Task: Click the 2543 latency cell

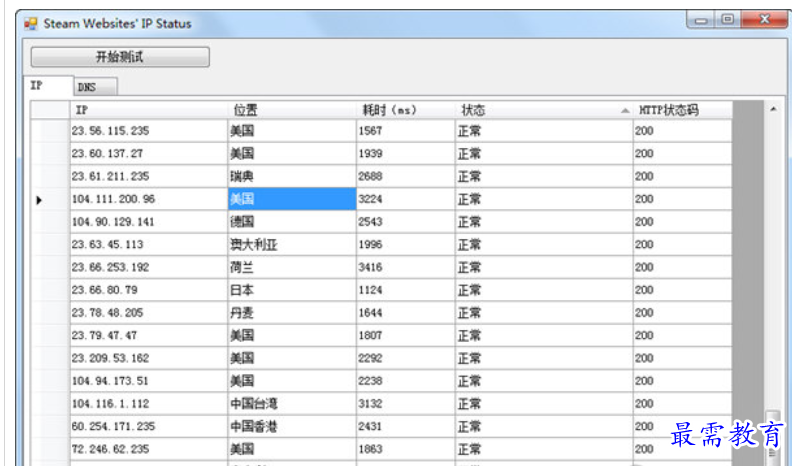Action: click(x=406, y=222)
